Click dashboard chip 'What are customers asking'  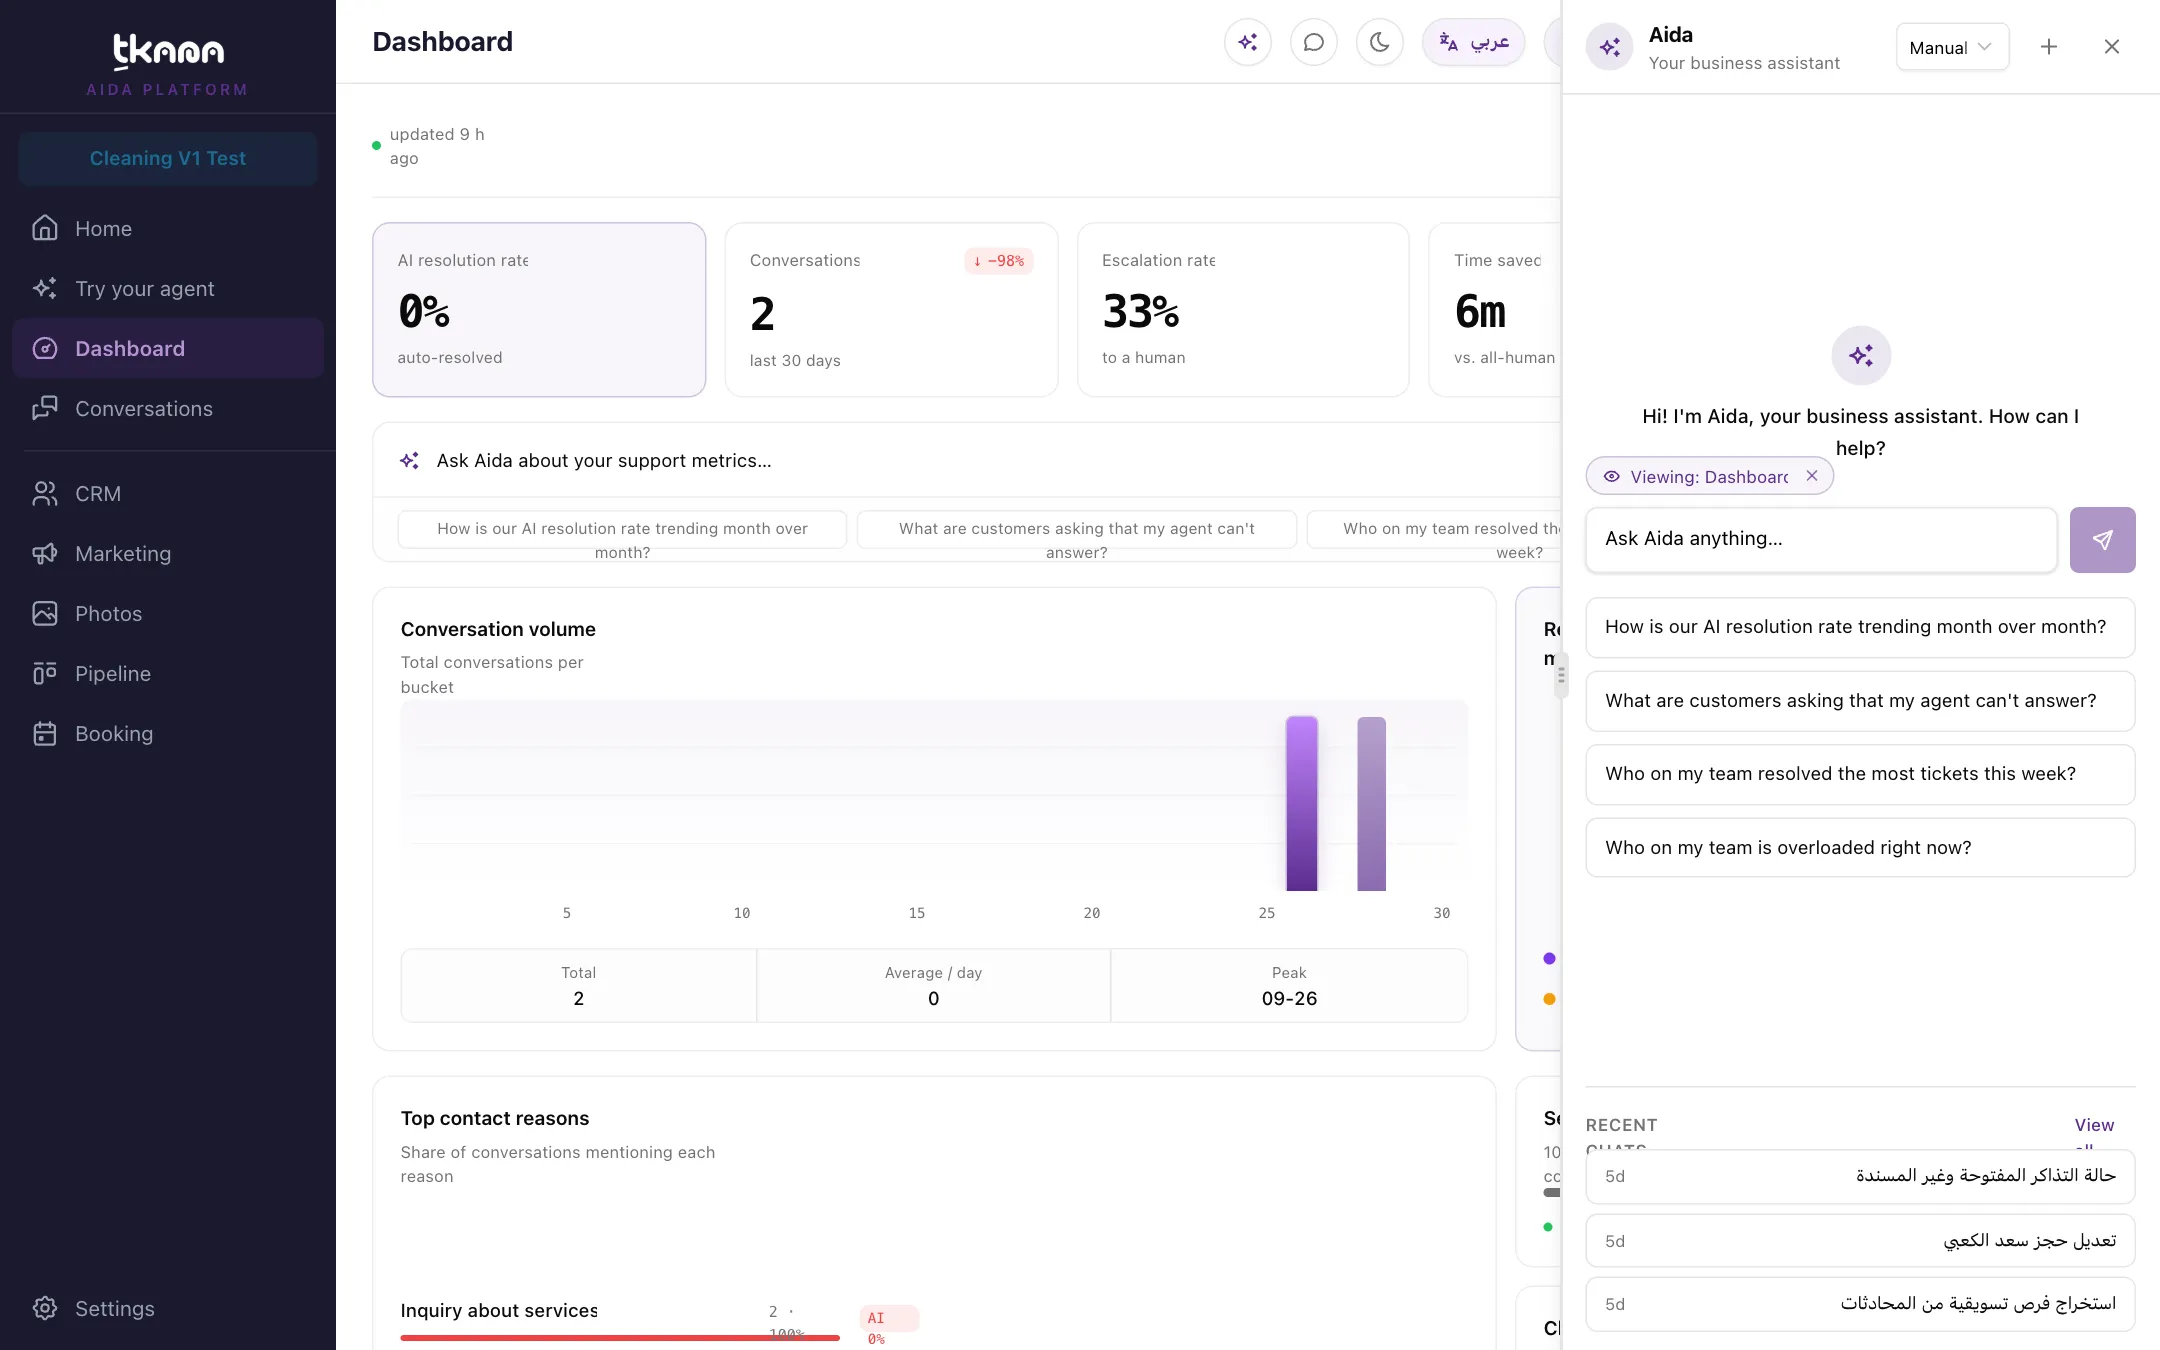[x=1077, y=530]
